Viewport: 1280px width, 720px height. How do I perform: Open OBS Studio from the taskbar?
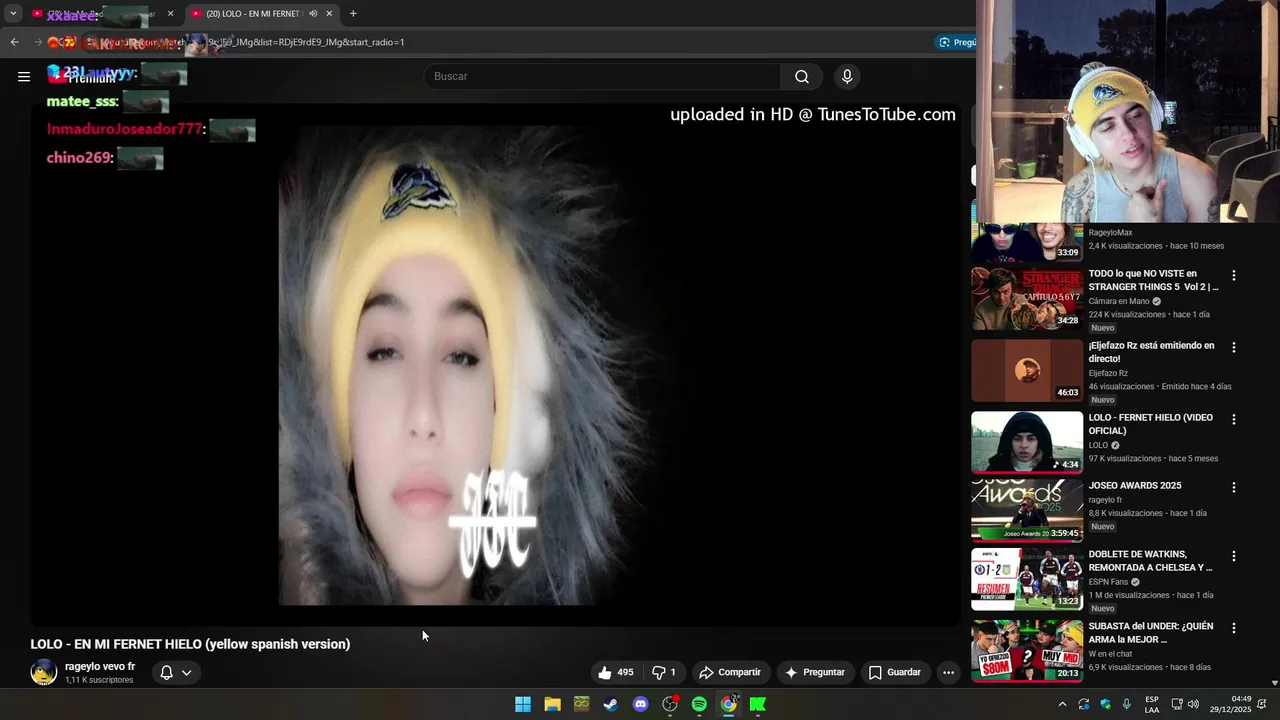(x=670, y=704)
